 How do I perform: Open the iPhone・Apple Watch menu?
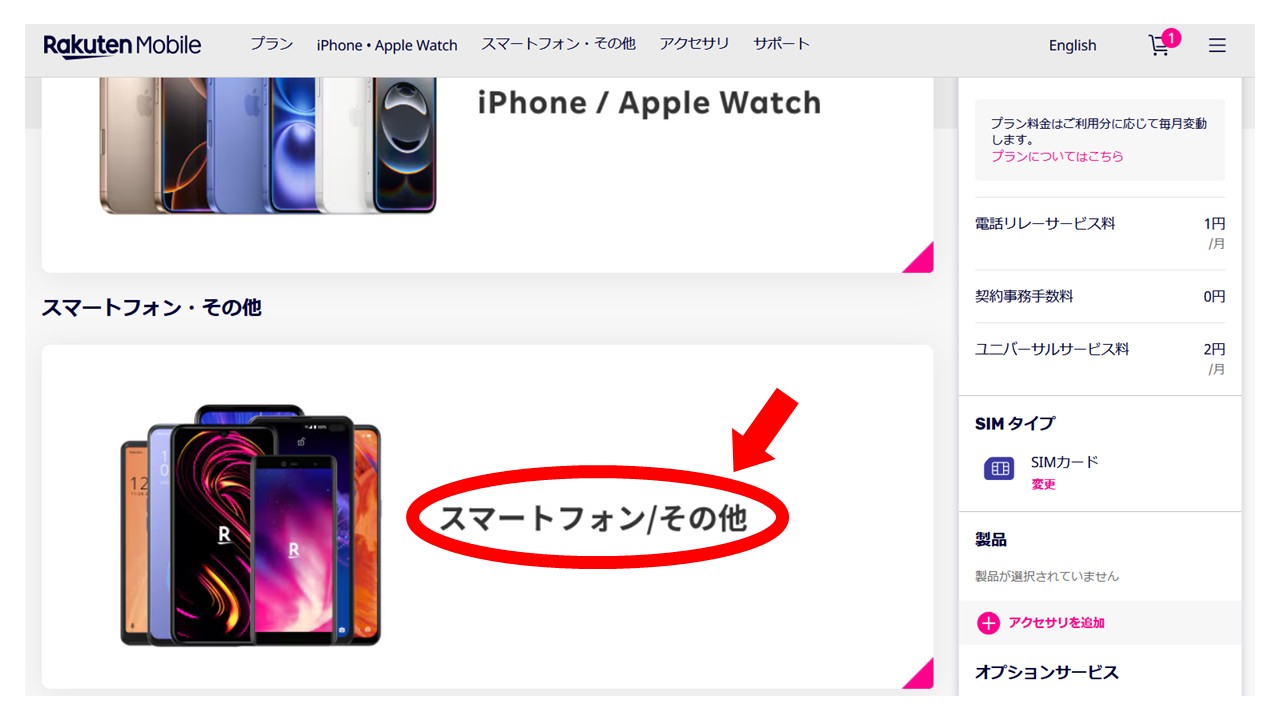(387, 45)
